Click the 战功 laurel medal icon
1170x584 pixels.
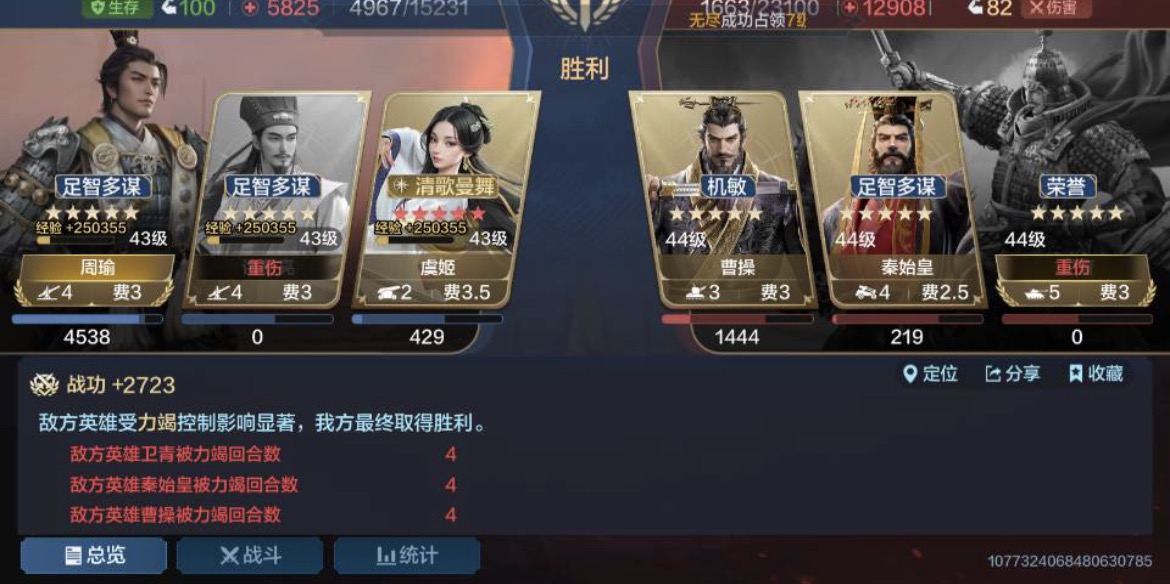click(x=45, y=385)
